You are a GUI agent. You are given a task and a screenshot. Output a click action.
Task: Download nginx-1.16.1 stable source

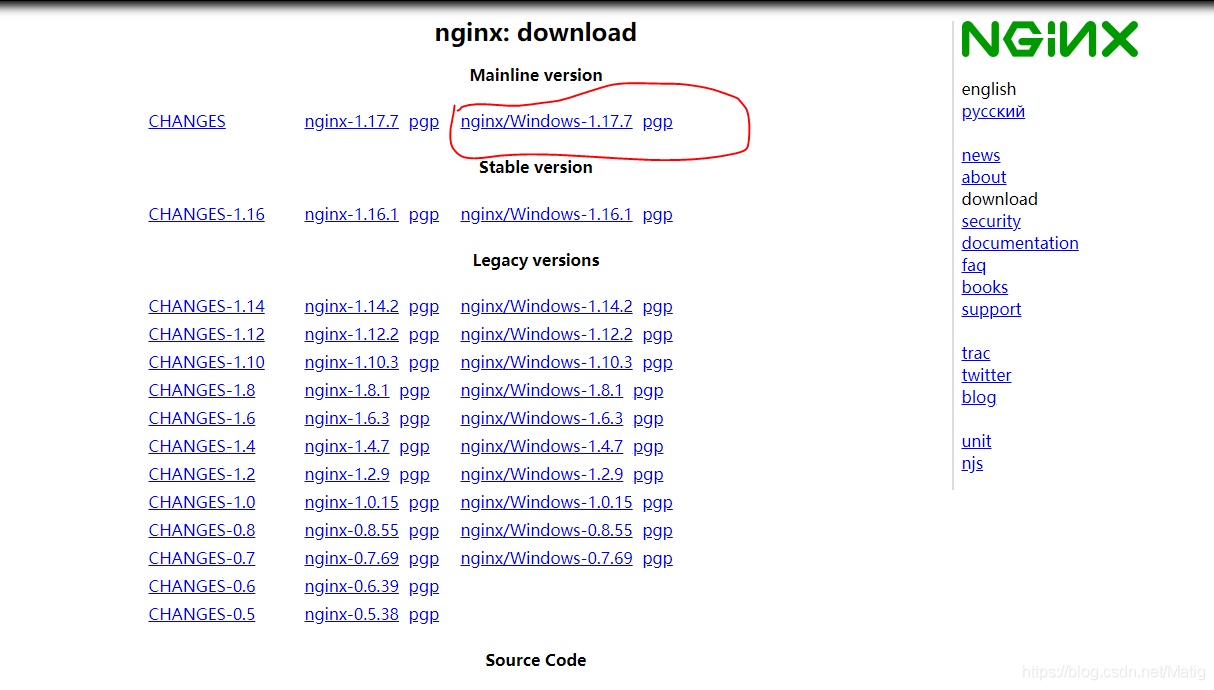coord(351,214)
